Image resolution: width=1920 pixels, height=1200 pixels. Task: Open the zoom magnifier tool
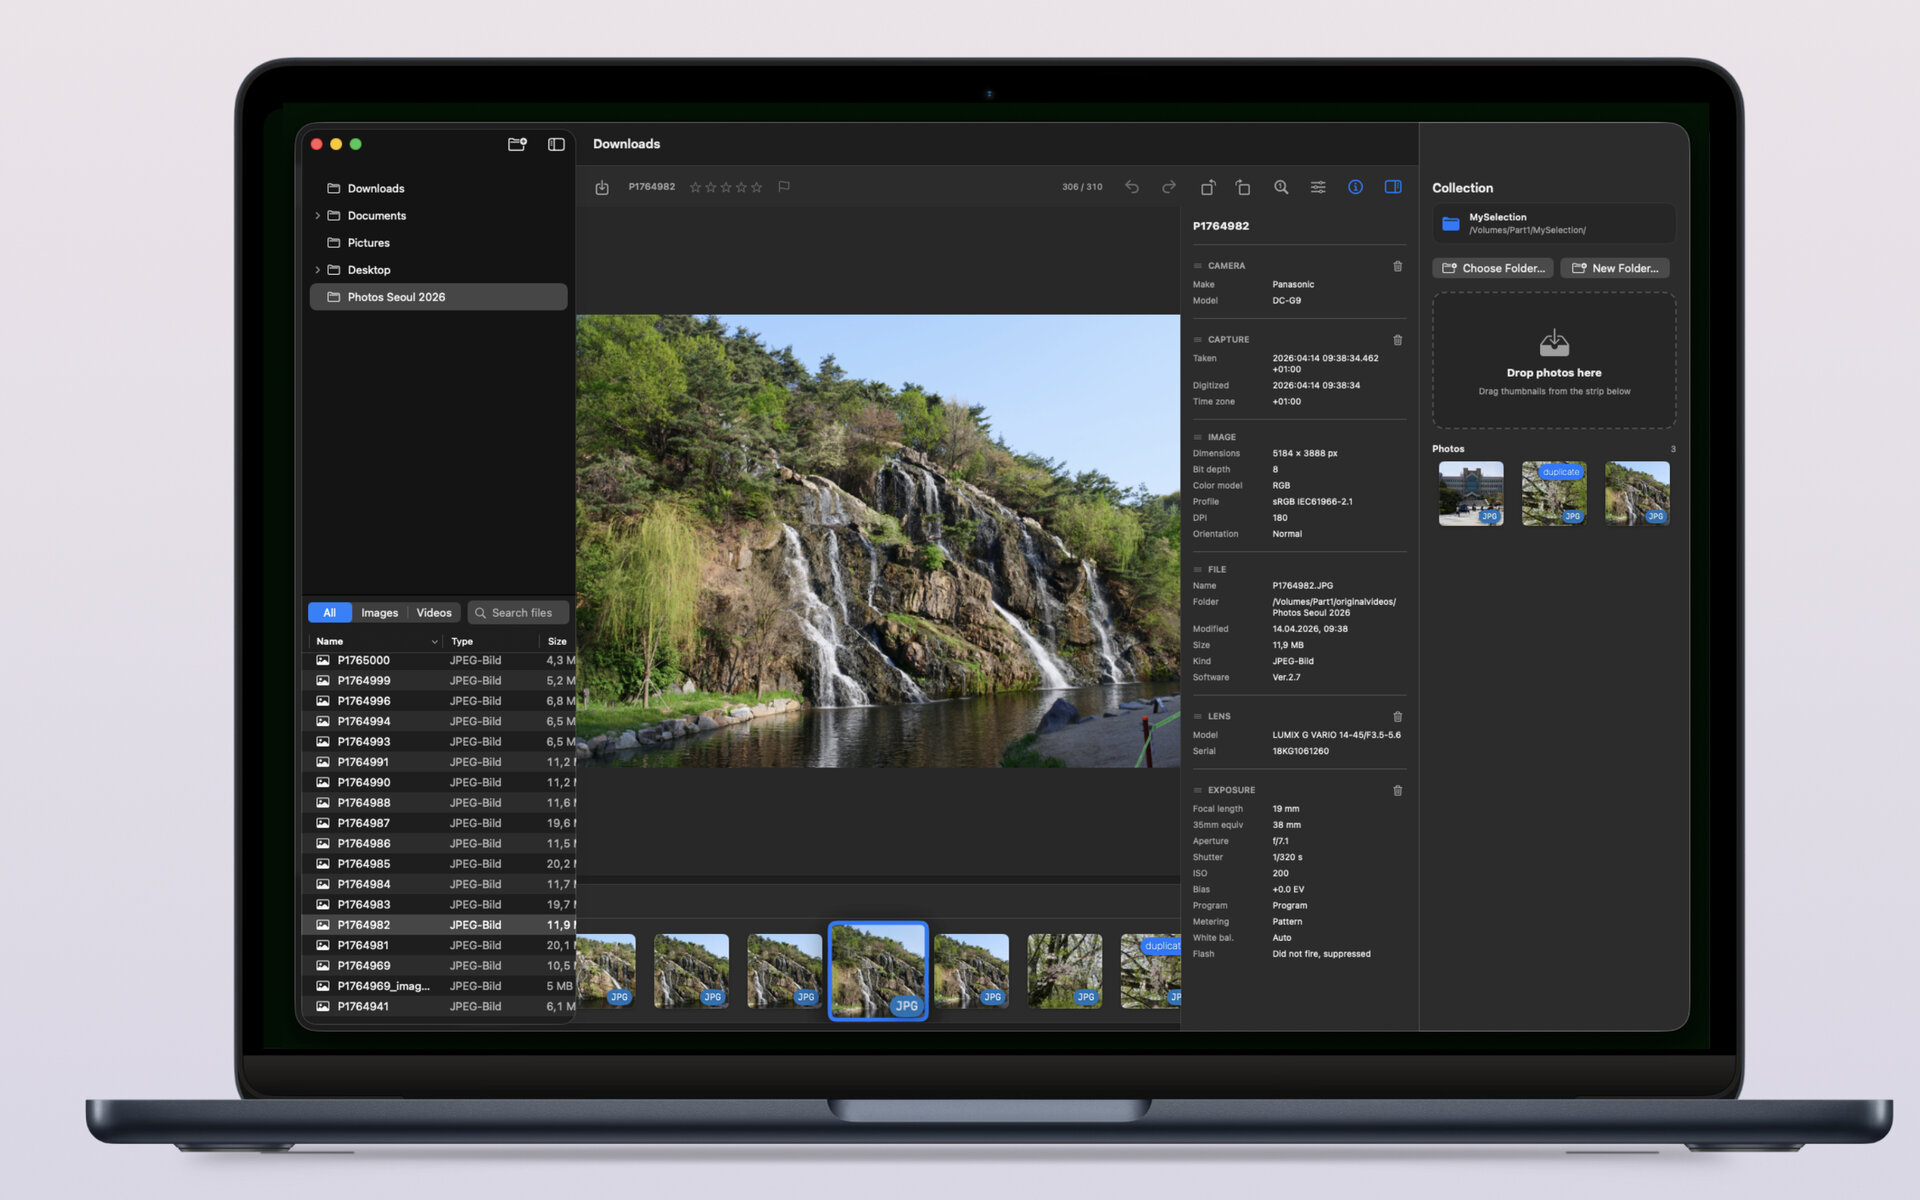pyautogui.click(x=1281, y=187)
